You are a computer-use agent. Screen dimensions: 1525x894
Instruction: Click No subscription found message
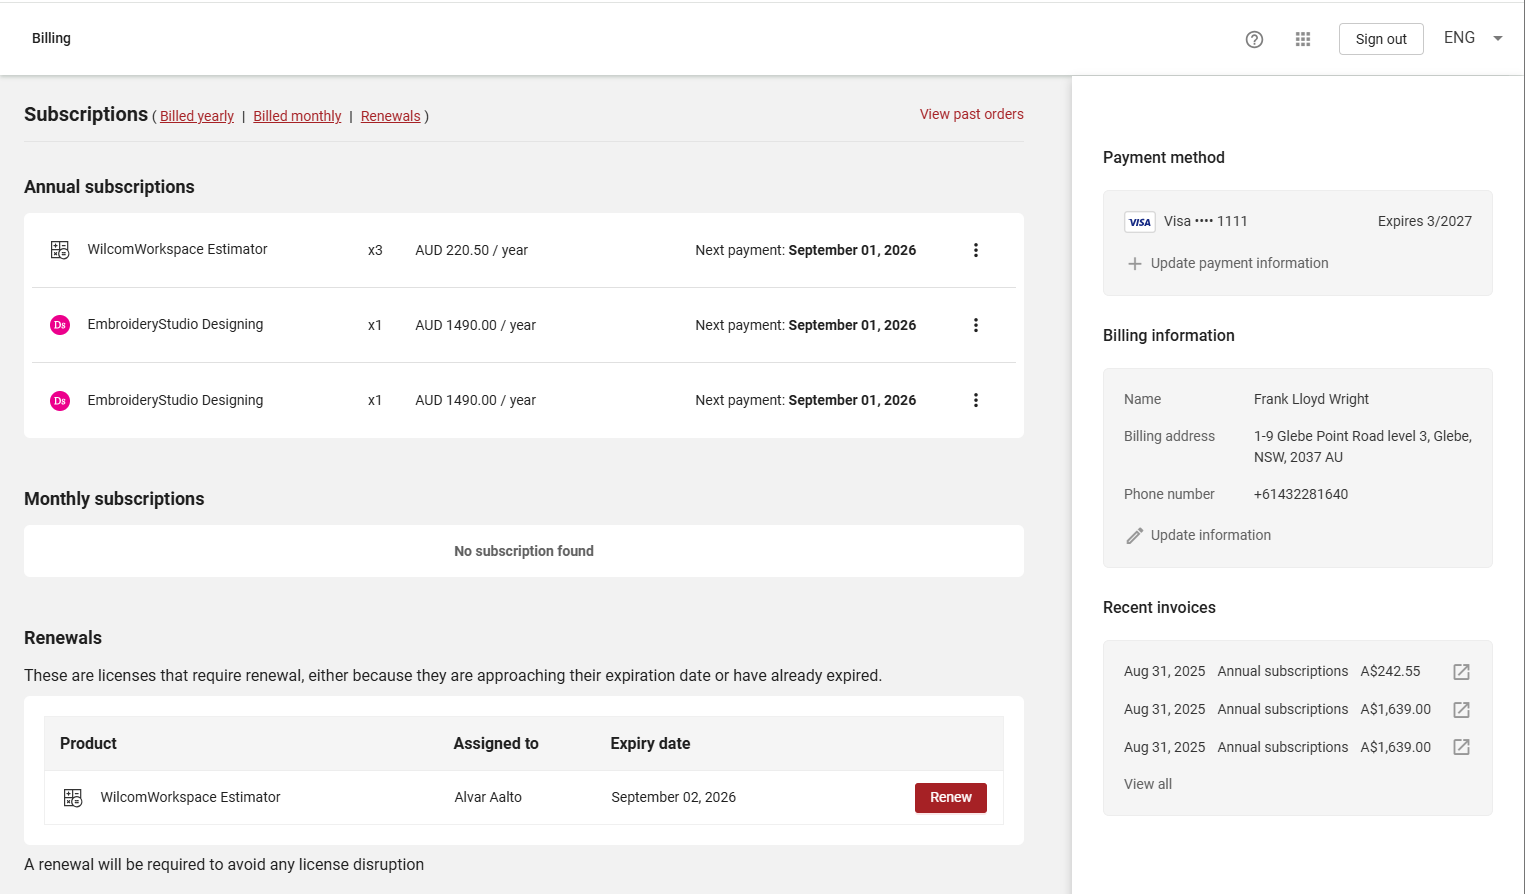[524, 551]
